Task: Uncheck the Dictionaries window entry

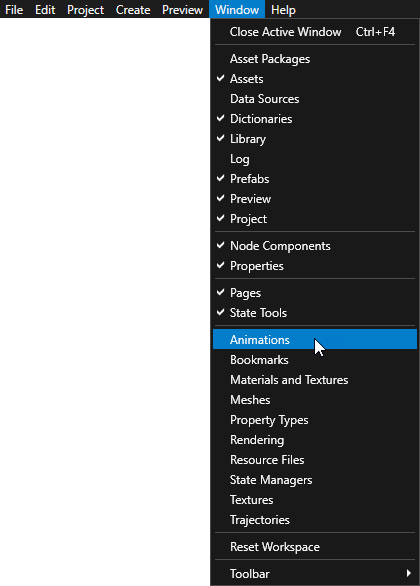Action: pyautogui.click(x=315, y=119)
